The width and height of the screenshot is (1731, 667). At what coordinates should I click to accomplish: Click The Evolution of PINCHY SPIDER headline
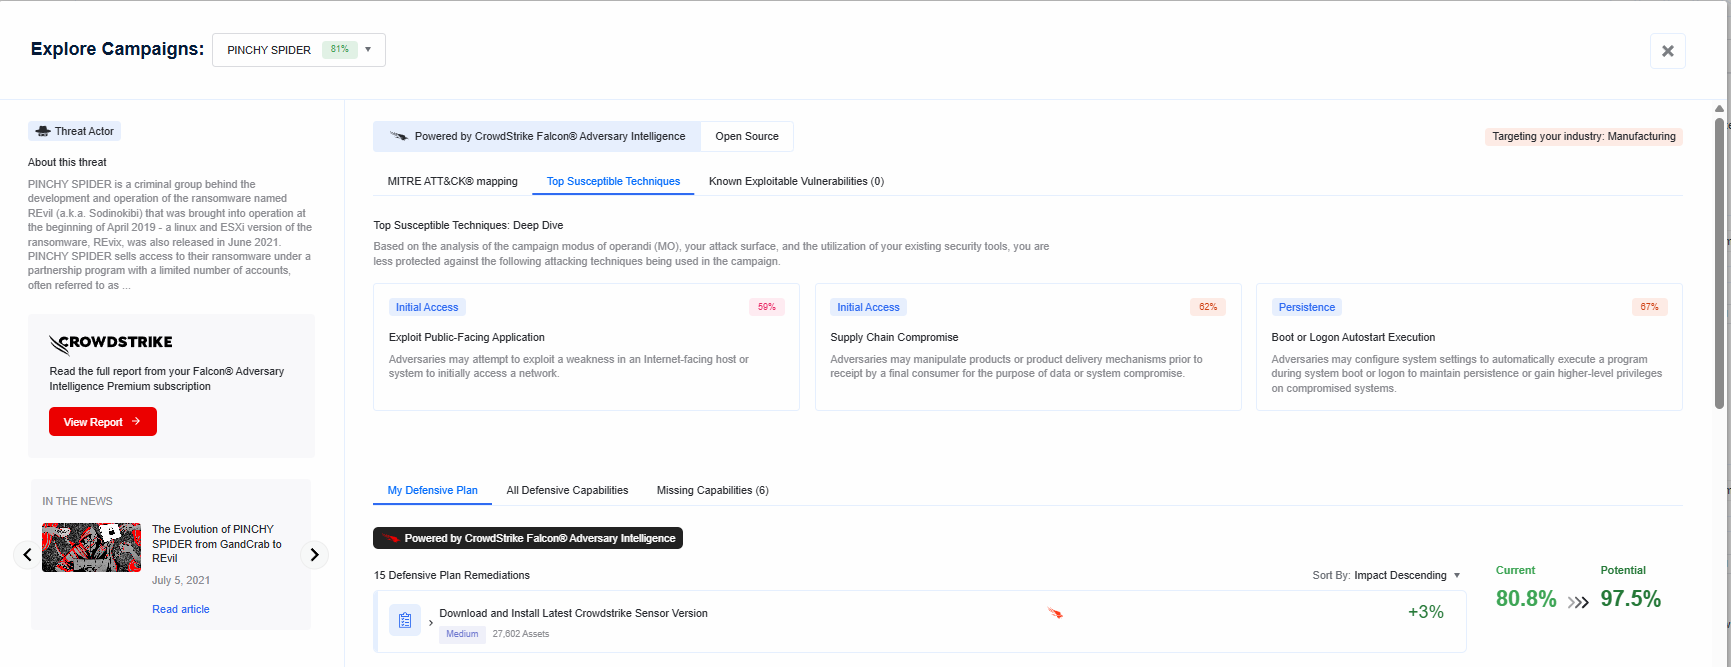pyautogui.click(x=217, y=544)
